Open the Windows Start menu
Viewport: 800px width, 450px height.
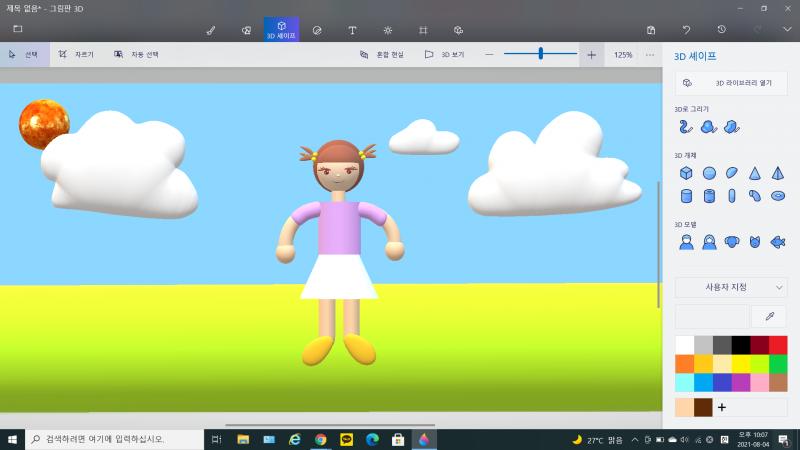pos(12,439)
